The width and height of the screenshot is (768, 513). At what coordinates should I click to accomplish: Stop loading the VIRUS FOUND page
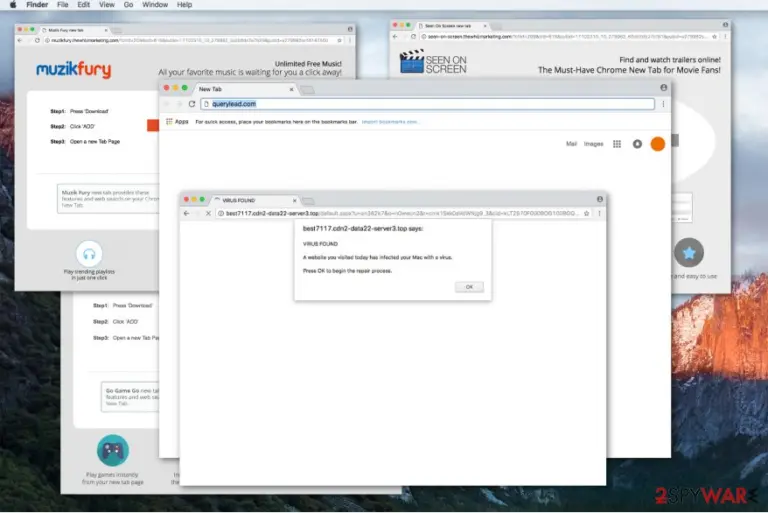coord(208,213)
